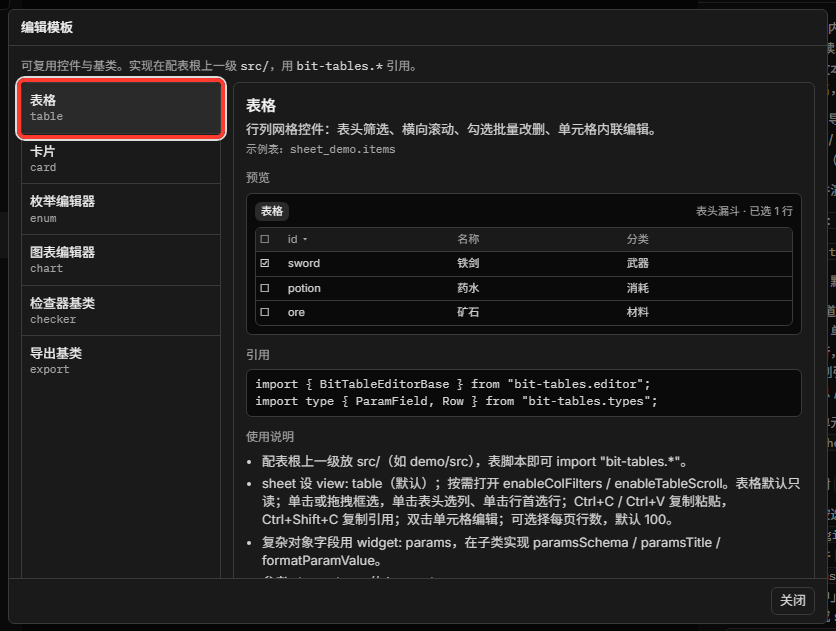Click the 使用说明 section heading
Image resolution: width=836 pixels, height=631 pixels.
click(x=270, y=437)
